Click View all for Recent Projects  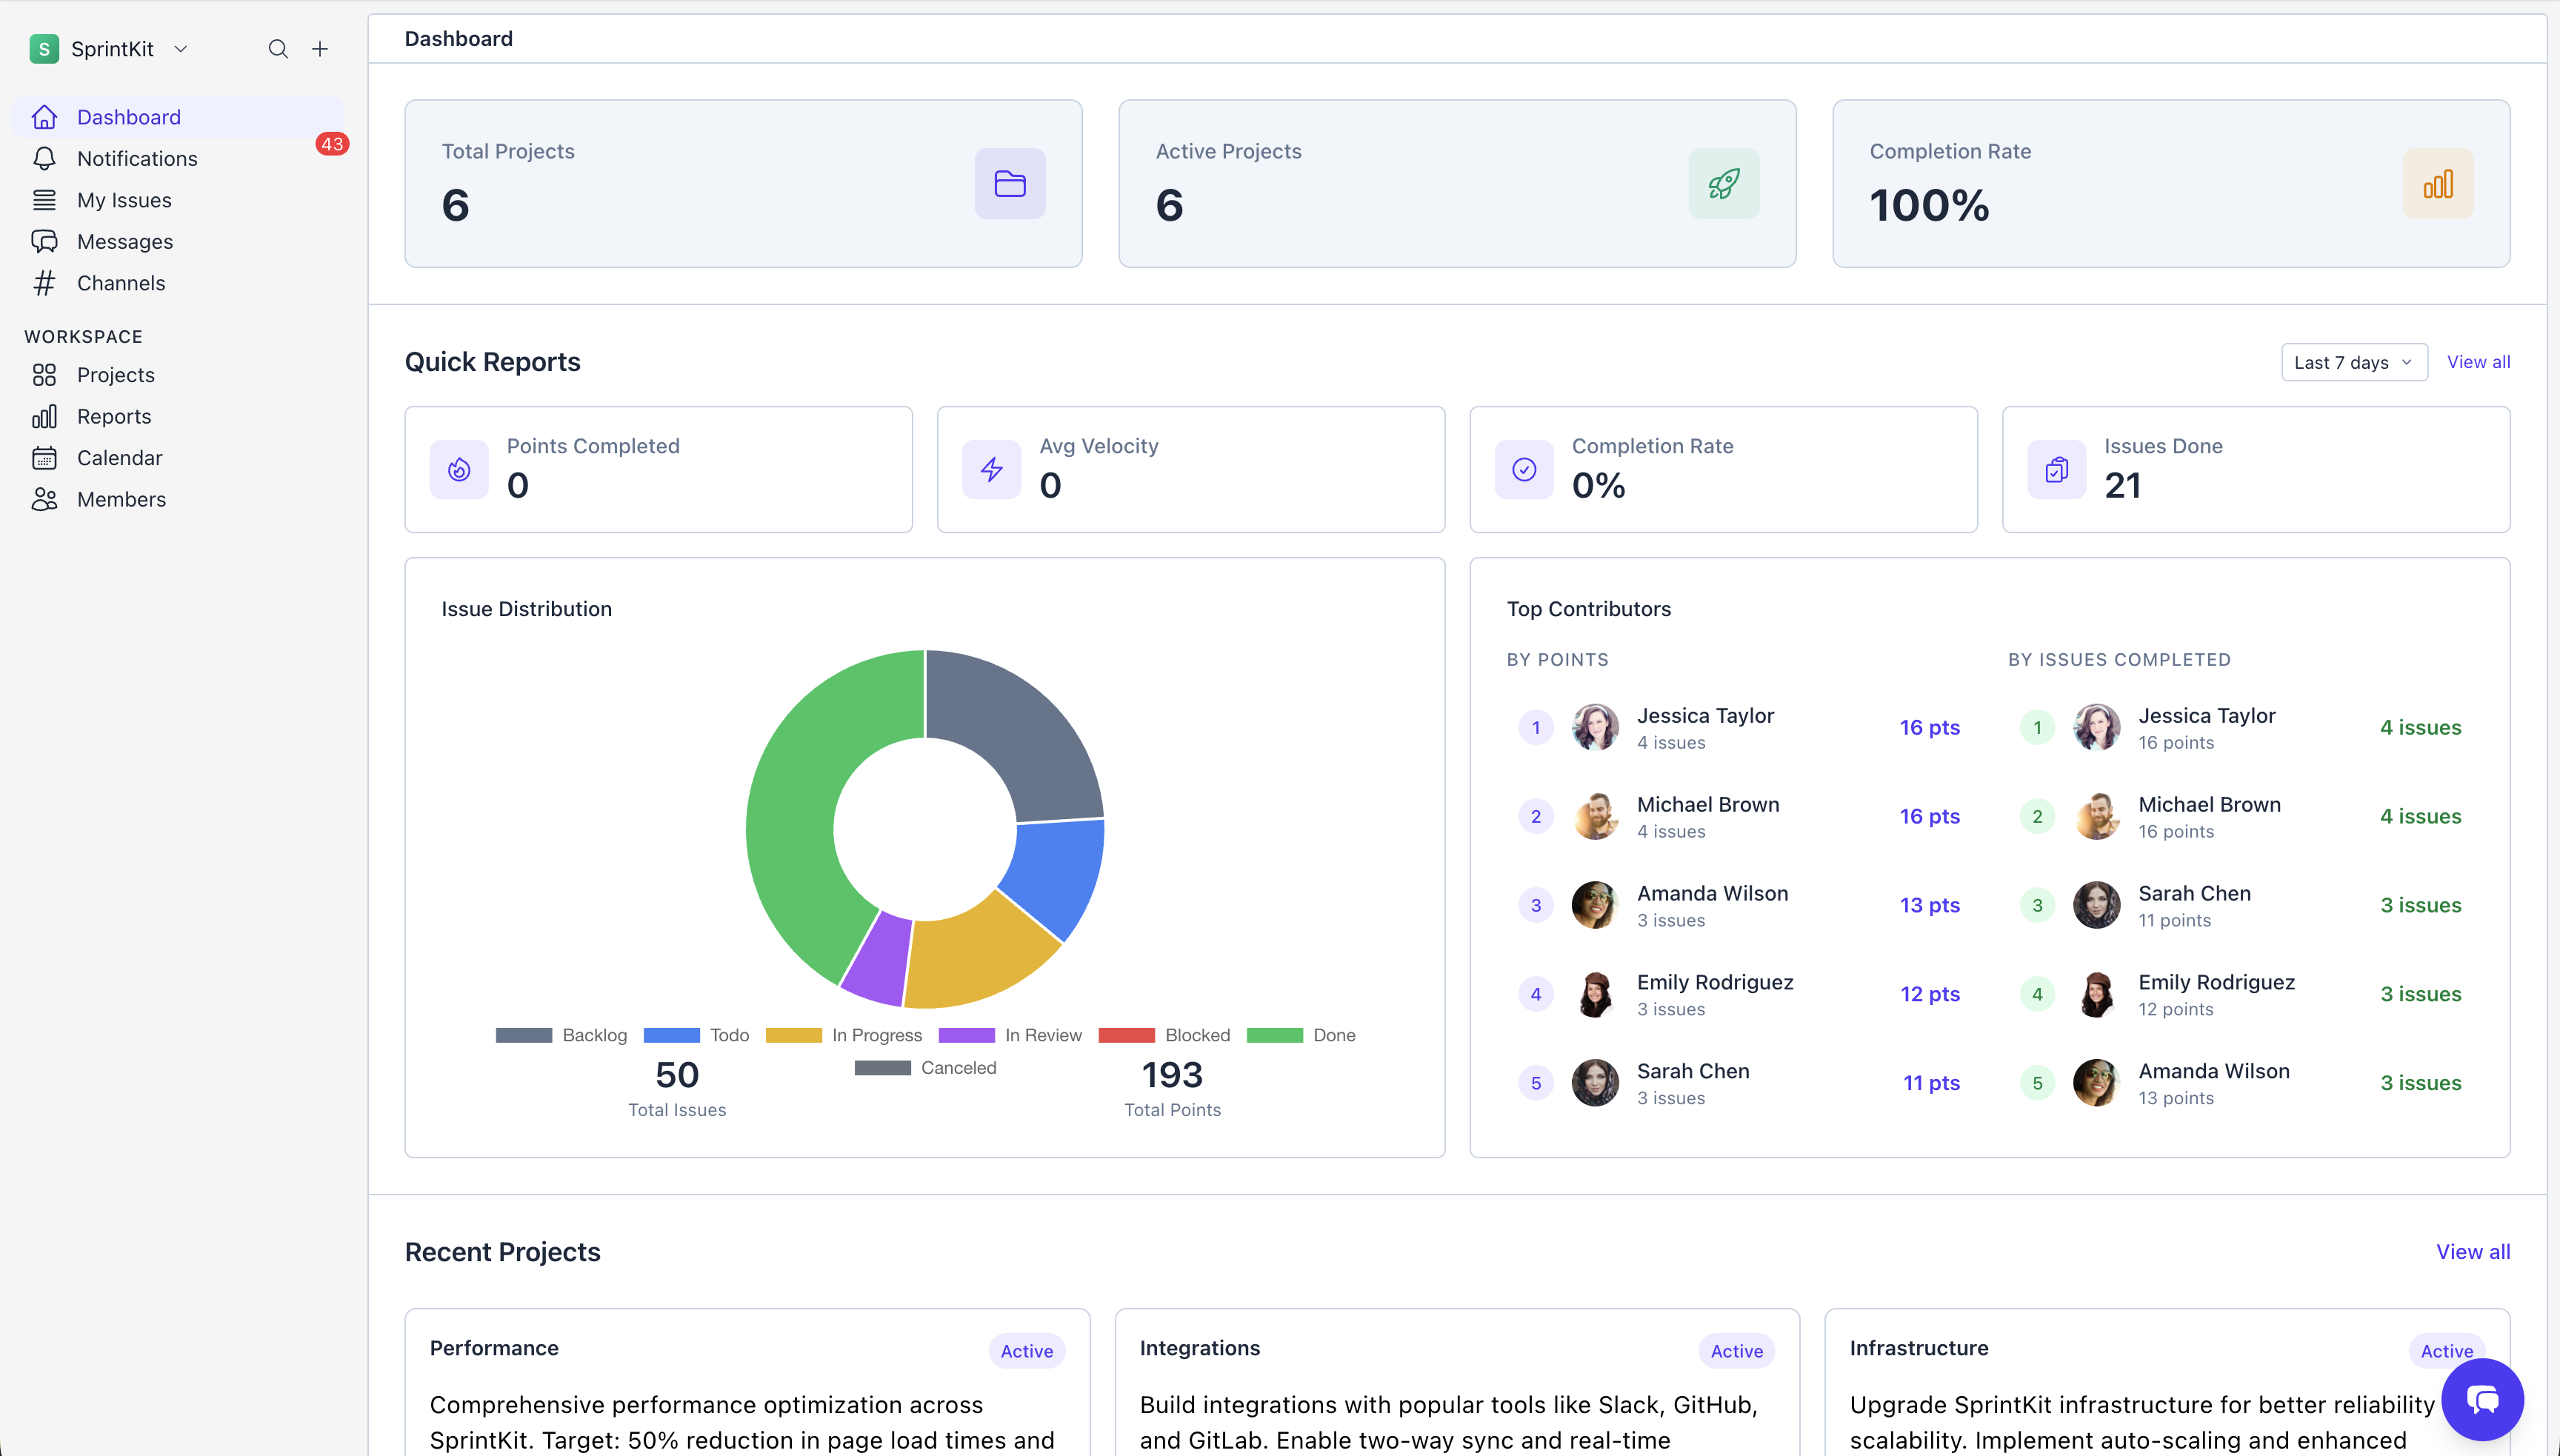[2473, 1251]
